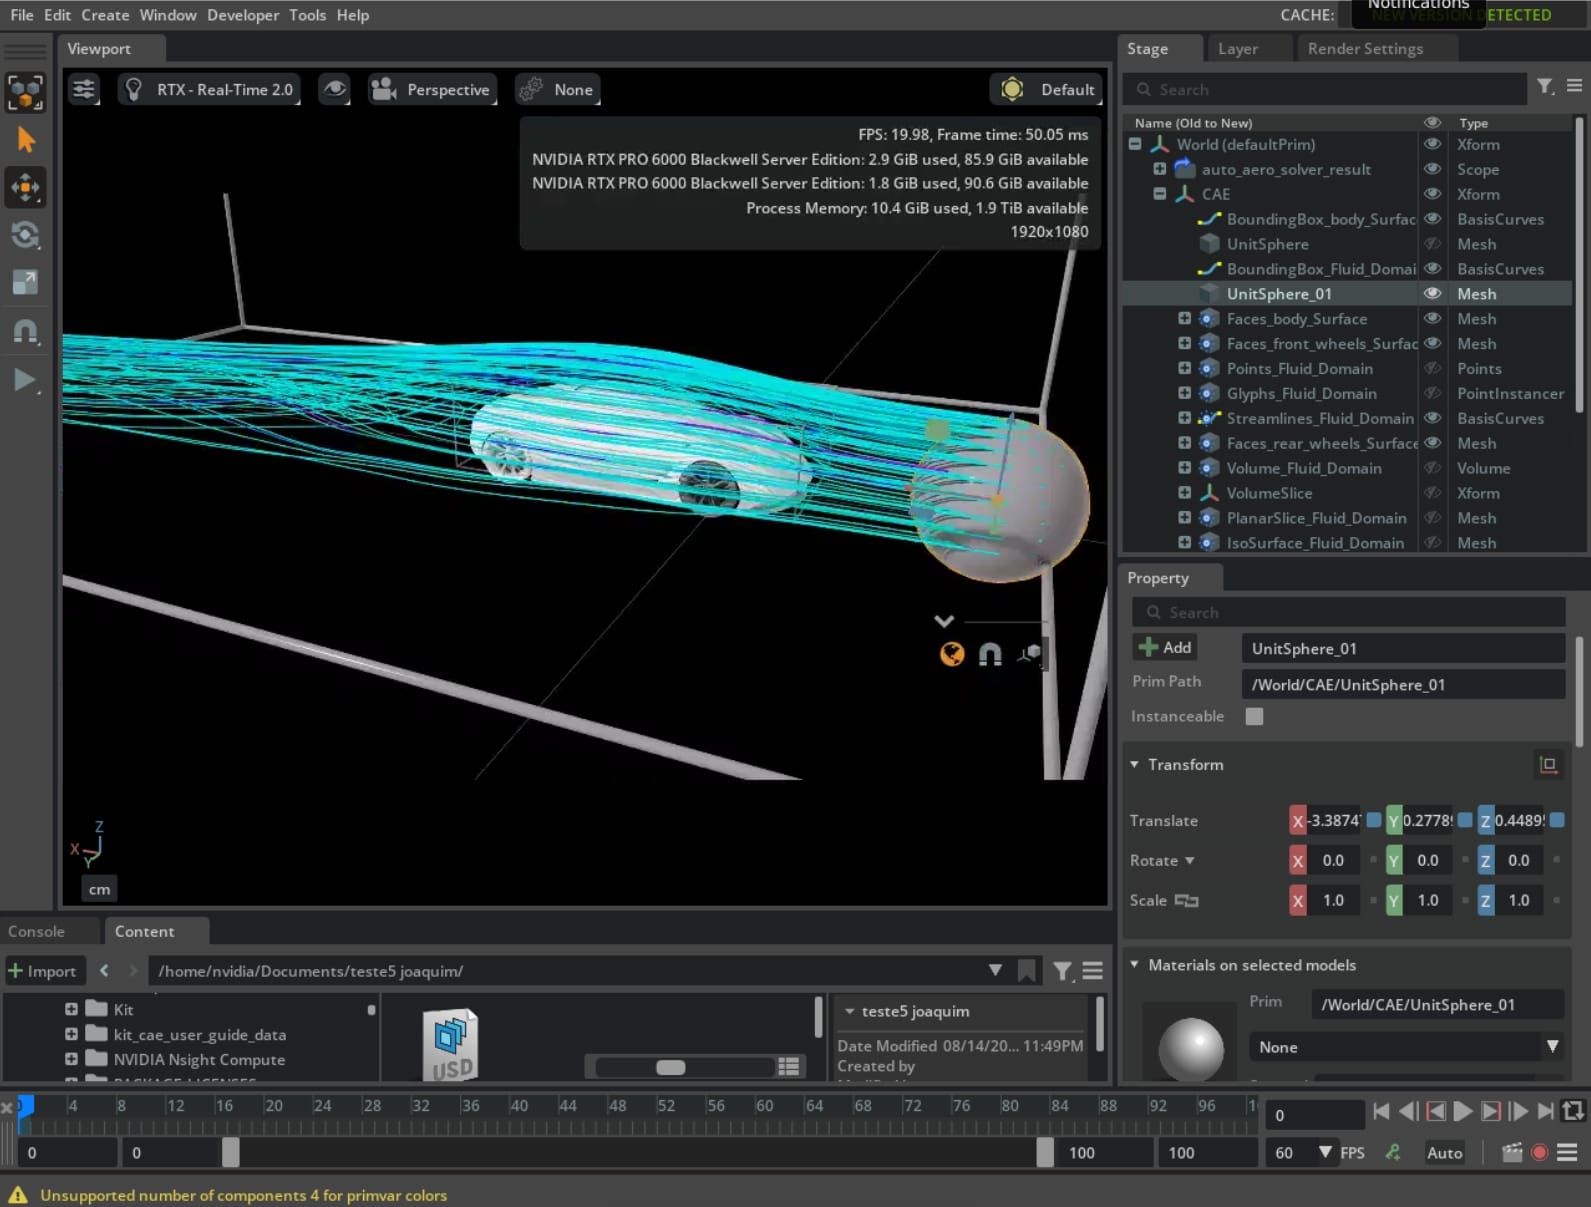Click the Play button in timeline
This screenshot has width=1591, height=1207.
(1462, 1111)
